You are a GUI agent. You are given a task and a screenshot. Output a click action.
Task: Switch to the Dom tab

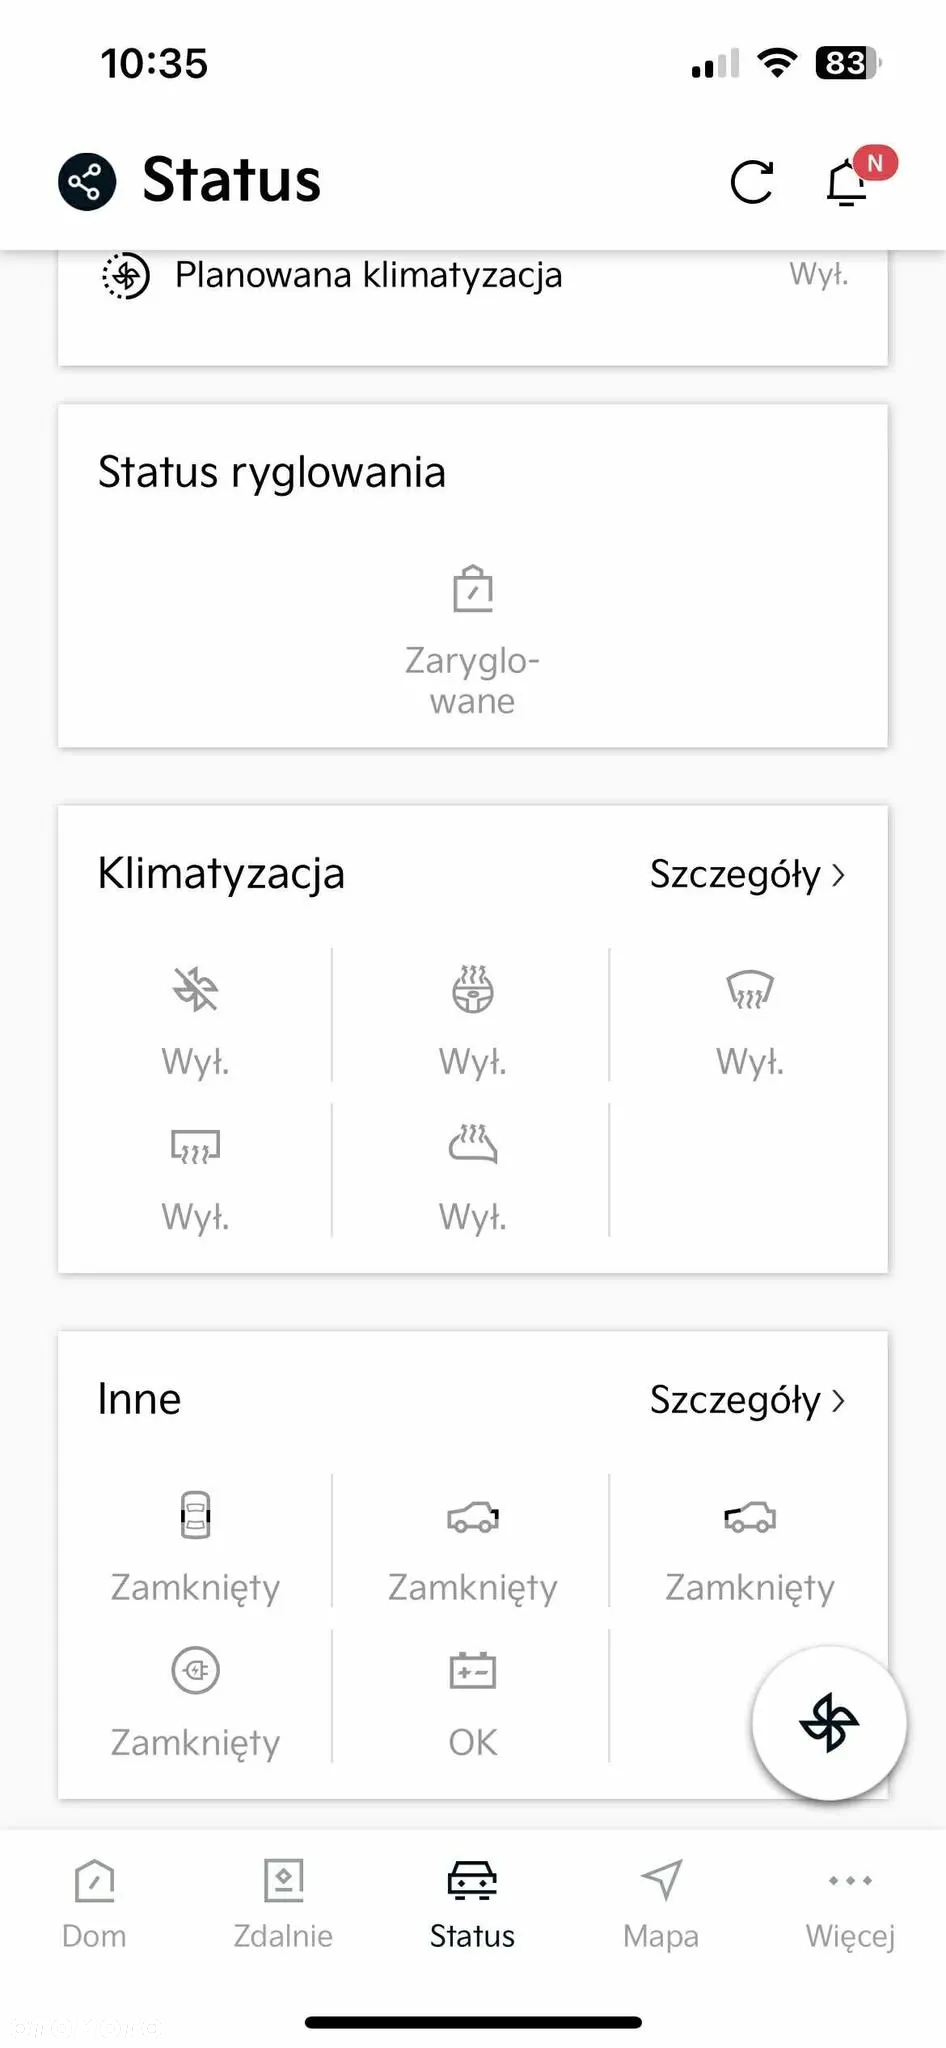tap(94, 1904)
